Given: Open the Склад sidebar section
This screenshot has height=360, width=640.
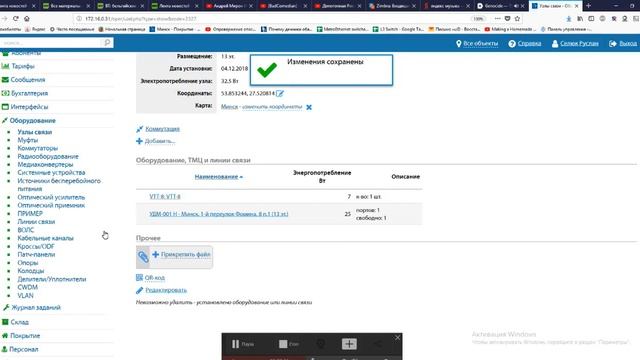Looking at the screenshot, I should pyautogui.click(x=20, y=322).
